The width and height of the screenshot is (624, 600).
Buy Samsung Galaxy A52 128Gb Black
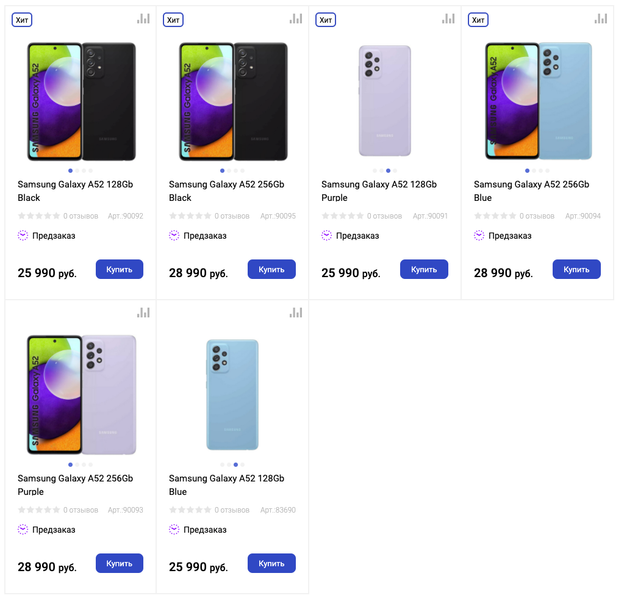119,269
